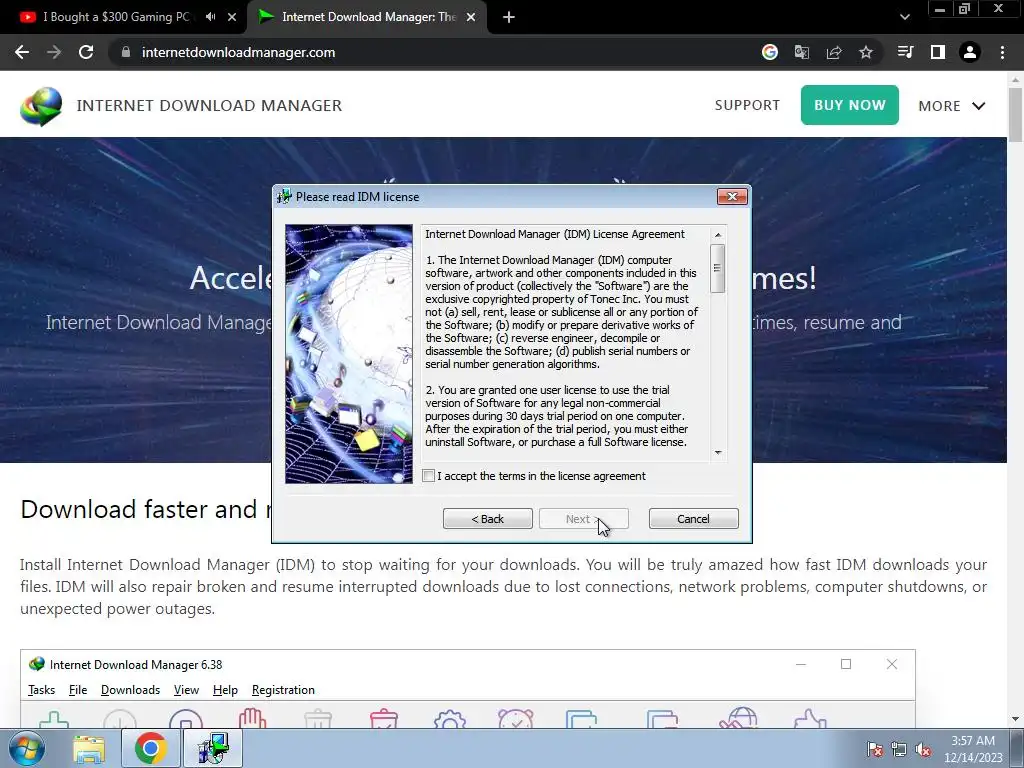
Task: Click the translate page icon
Action: click(802, 52)
